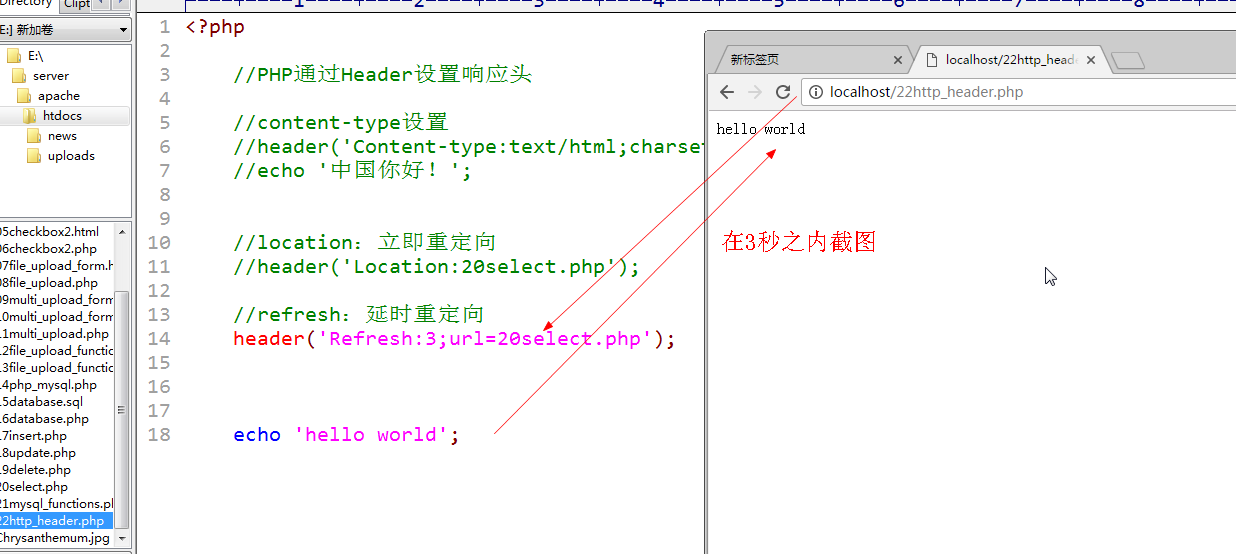Close the localhost/22http_header tab
The height and width of the screenshot is (554, 1236).
point(1091,60)
